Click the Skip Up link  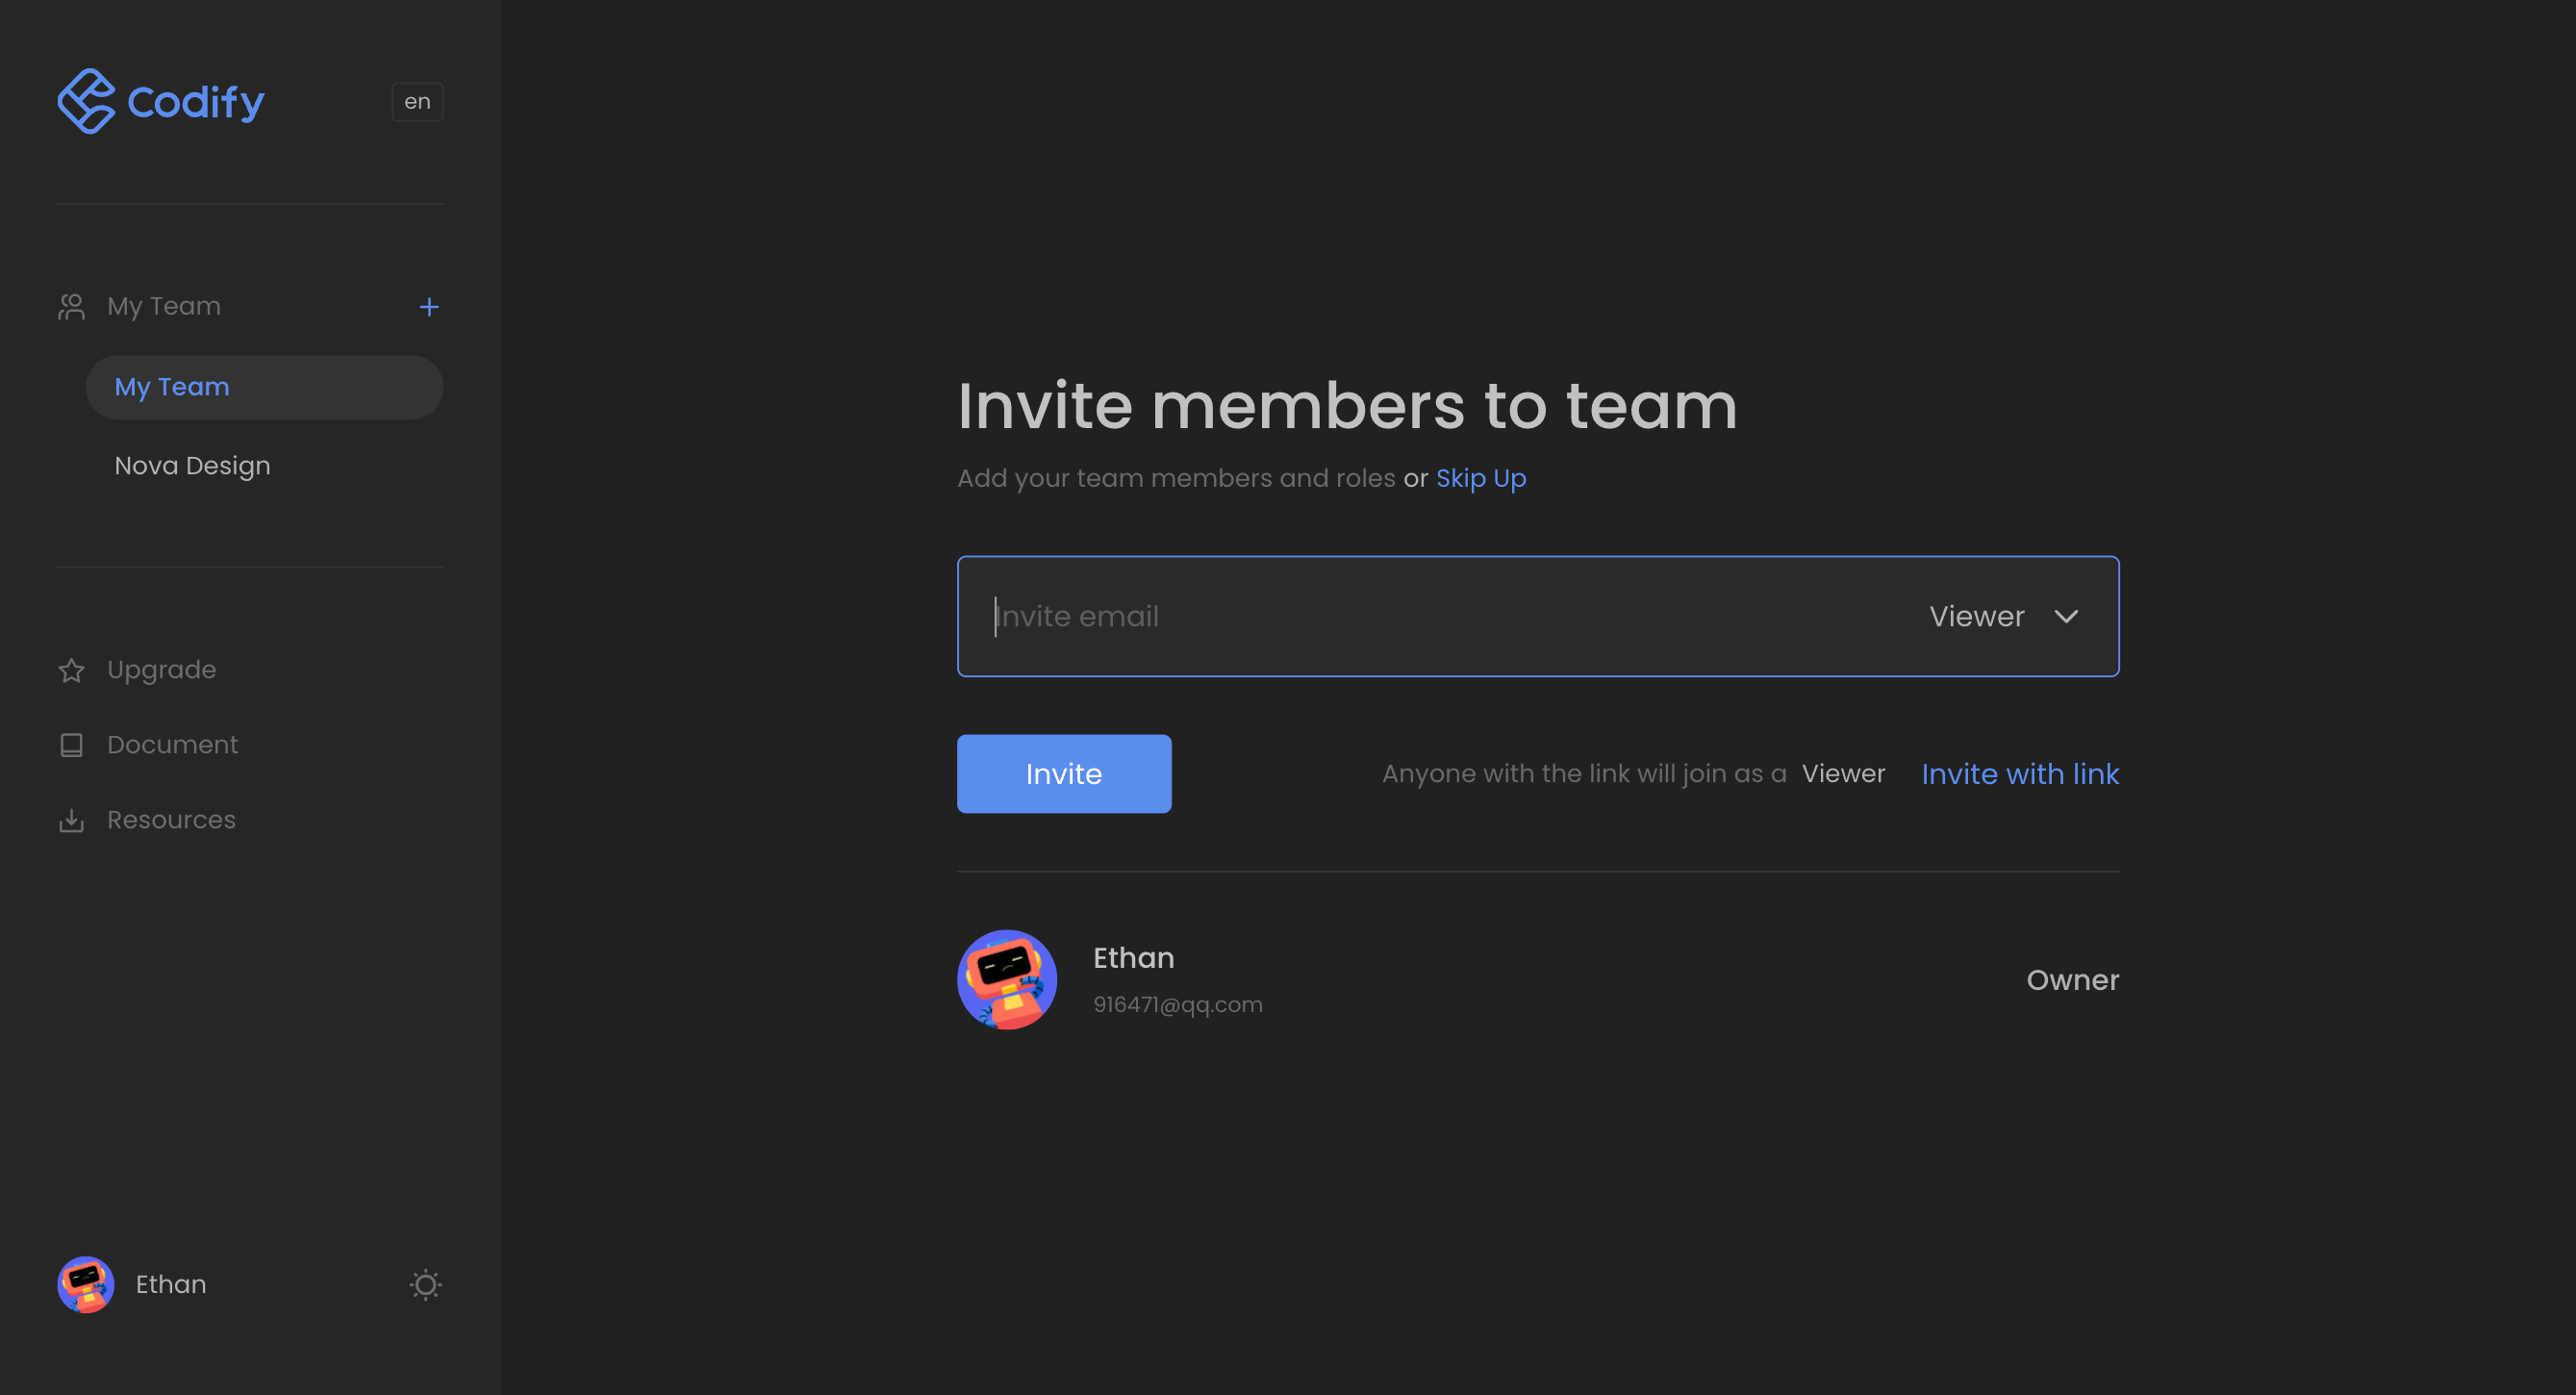pos(1481,478)
